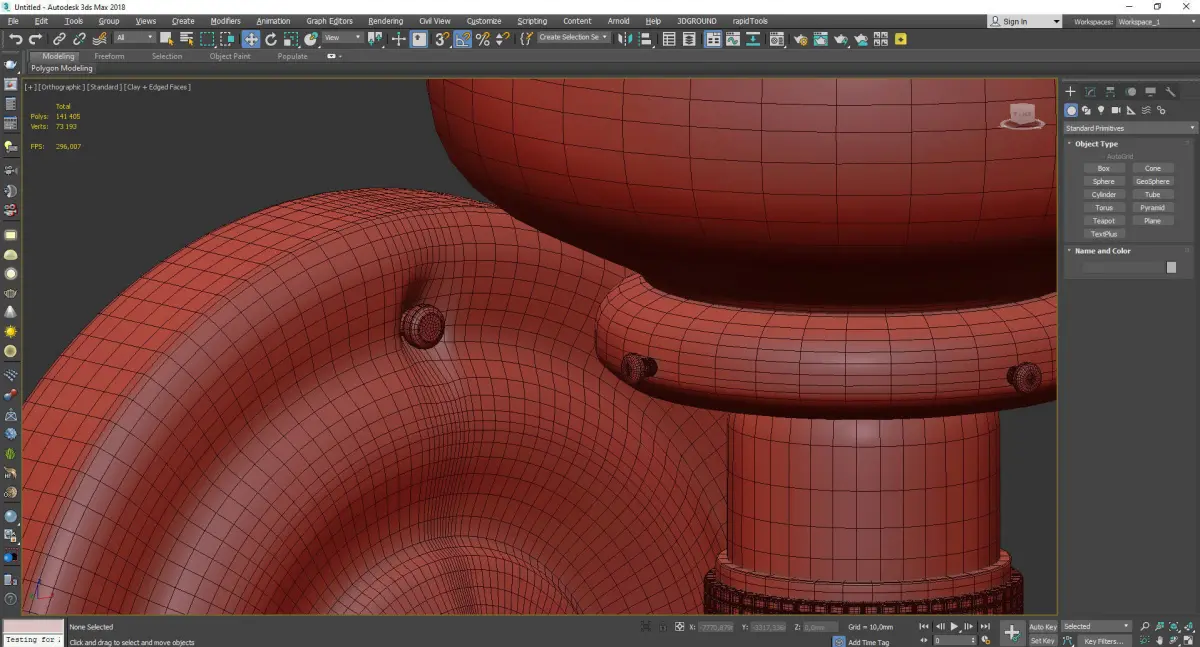
Task: Open the Modifiers menu
Action: tap(225, 21)
